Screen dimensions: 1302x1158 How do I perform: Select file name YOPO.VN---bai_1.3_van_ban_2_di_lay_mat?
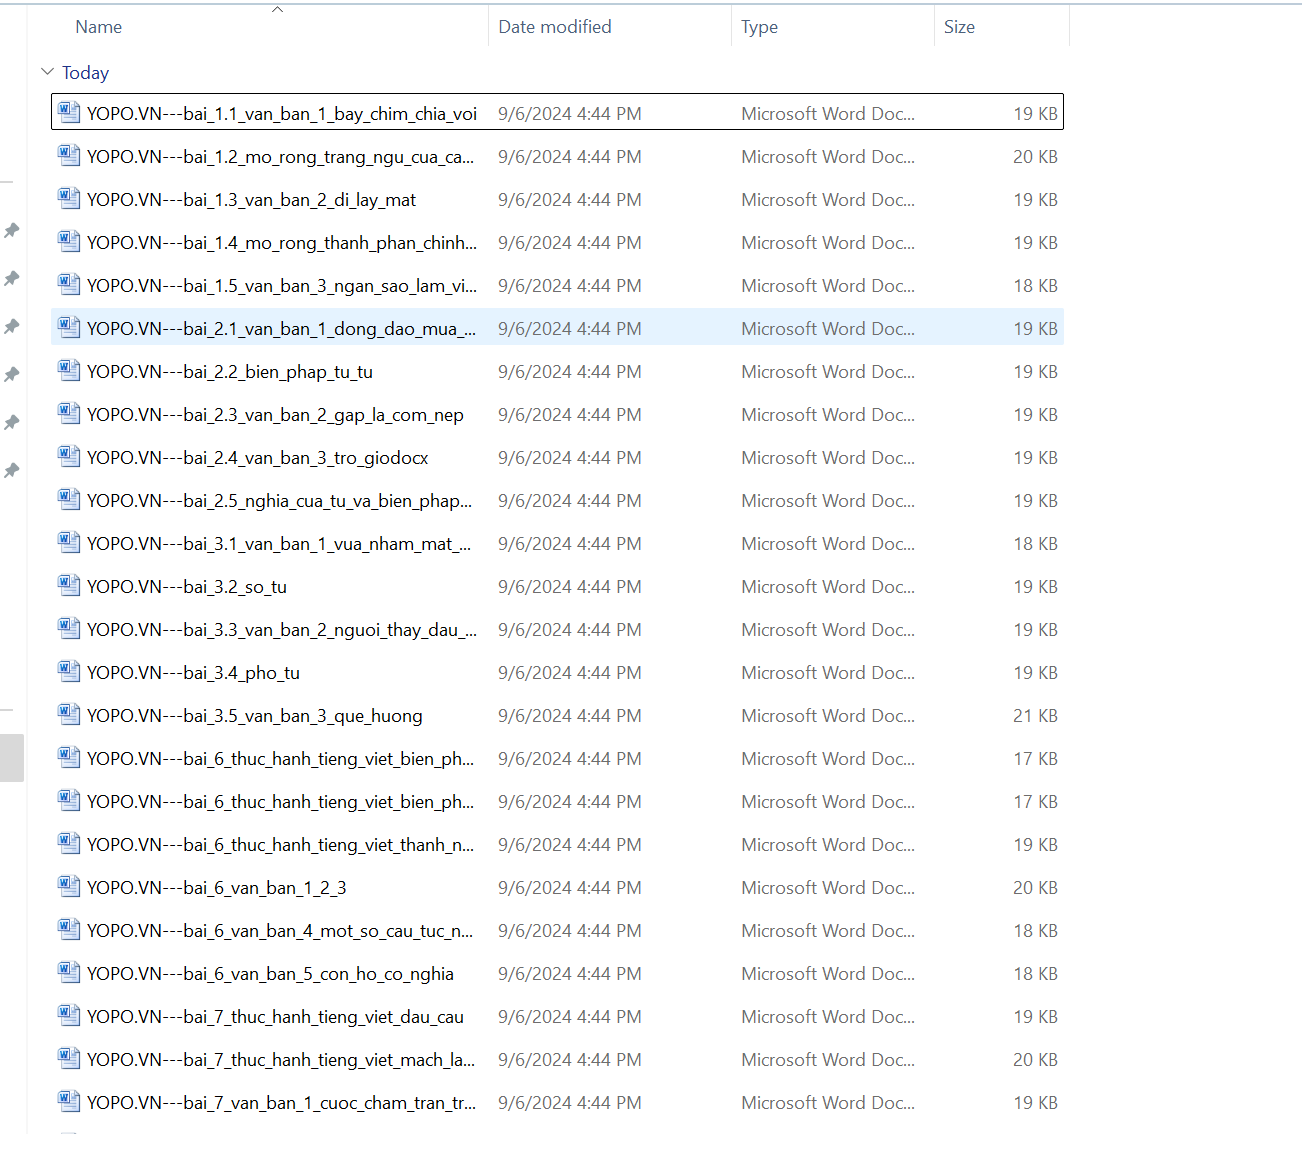(x=251, y=200)
